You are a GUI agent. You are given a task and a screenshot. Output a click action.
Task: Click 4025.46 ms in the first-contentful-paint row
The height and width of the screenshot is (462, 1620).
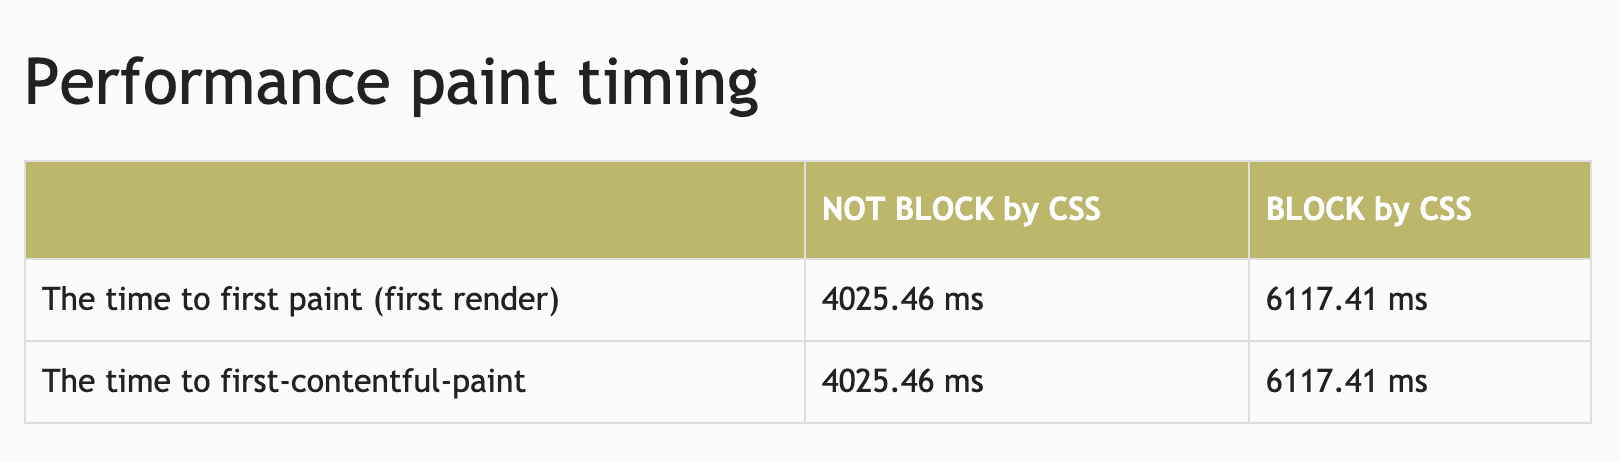point(903,381)
